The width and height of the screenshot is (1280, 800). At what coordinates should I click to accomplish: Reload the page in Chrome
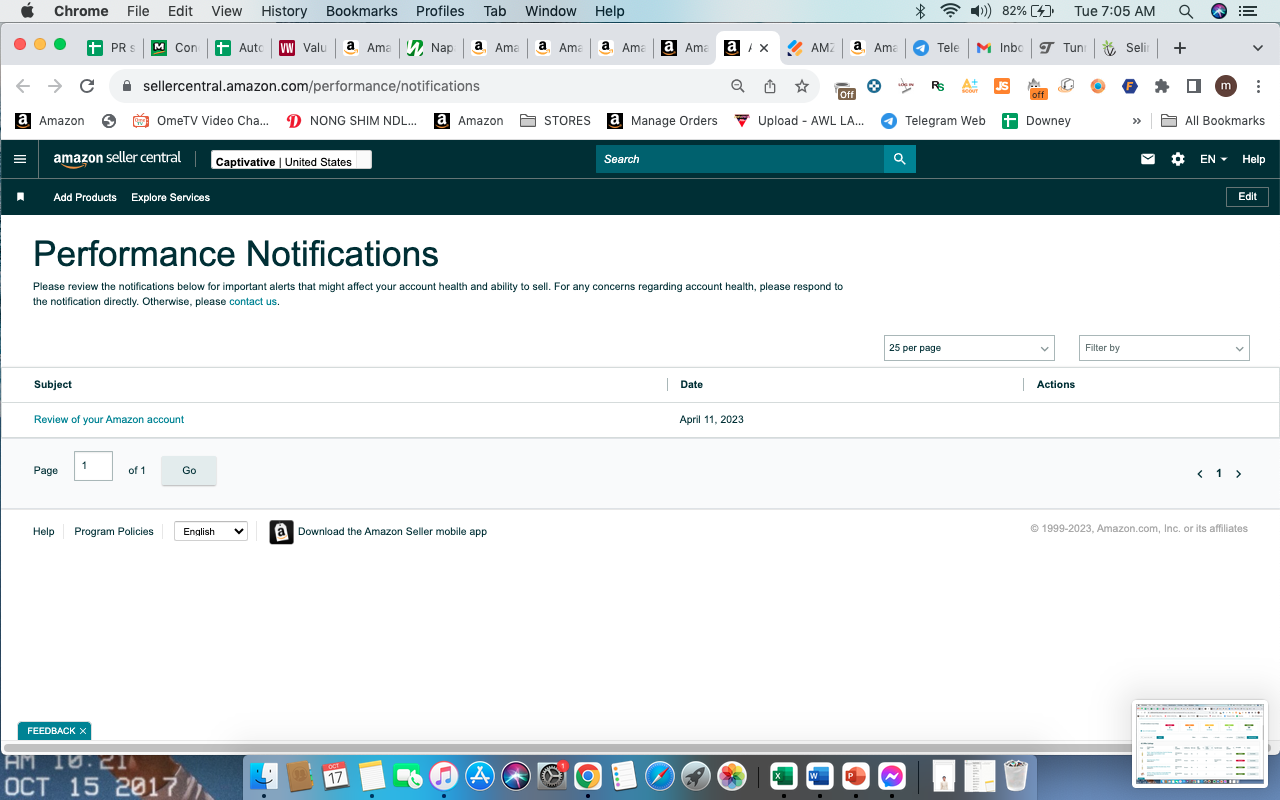pyautogui.click(x=87, y=86)
